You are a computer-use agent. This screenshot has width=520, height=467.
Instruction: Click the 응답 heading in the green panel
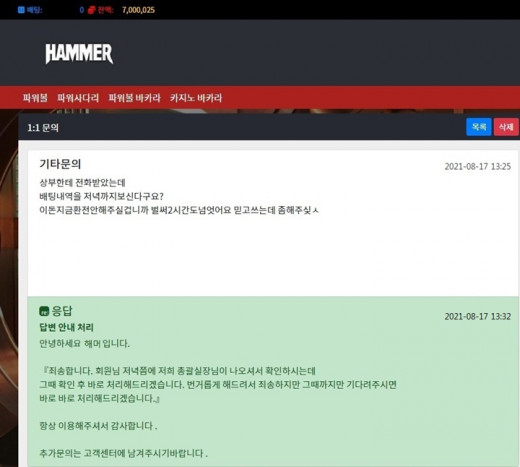[x=62, y=311]
